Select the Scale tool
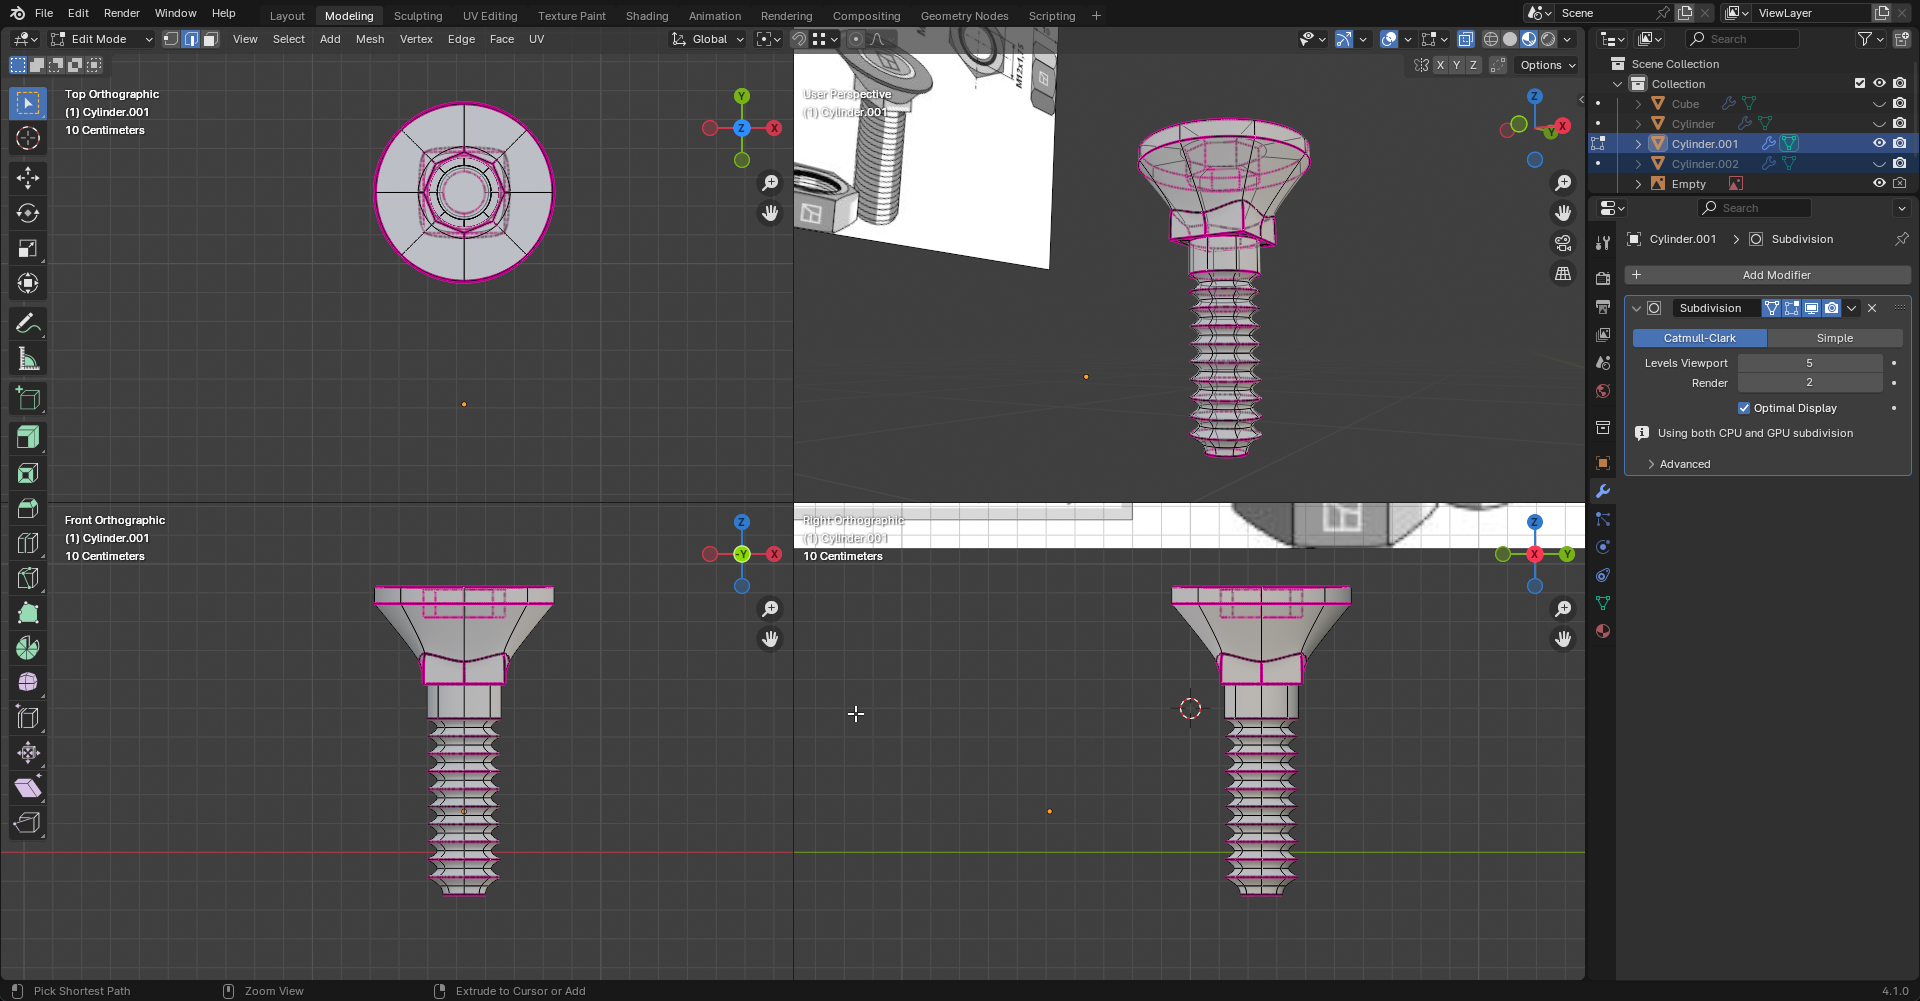The height and width of the screenshot is (1001, 1920). click(28, 248)
